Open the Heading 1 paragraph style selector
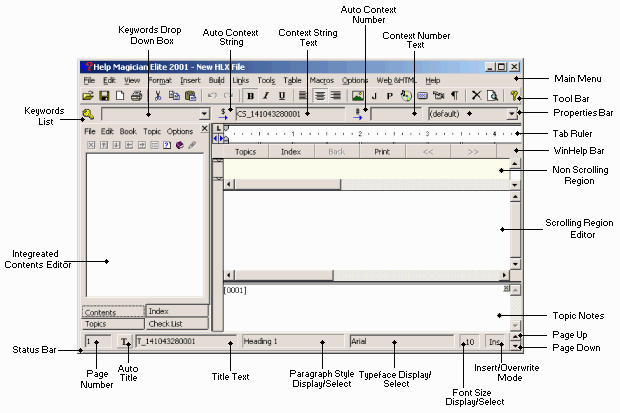 (x=293, y=341)
